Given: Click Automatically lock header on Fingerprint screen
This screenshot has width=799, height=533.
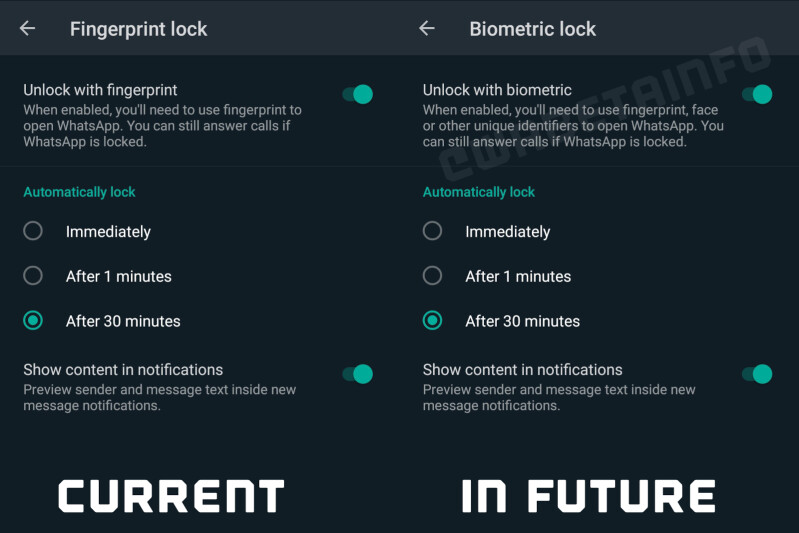Looking at the screenshot, I should [x=79, y=192].
